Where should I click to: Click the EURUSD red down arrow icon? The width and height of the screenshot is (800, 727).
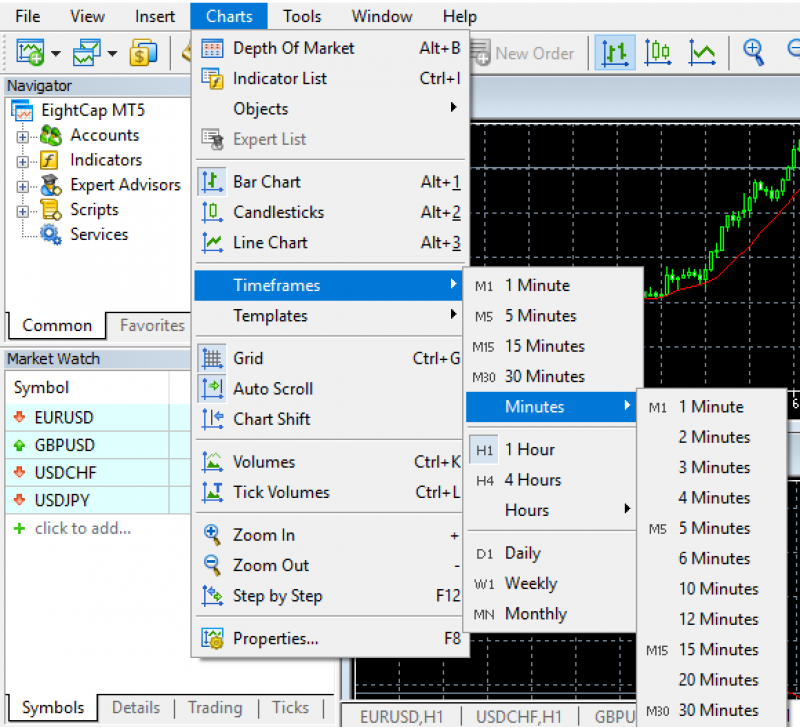pyautogui.click(x=19, y=417)
